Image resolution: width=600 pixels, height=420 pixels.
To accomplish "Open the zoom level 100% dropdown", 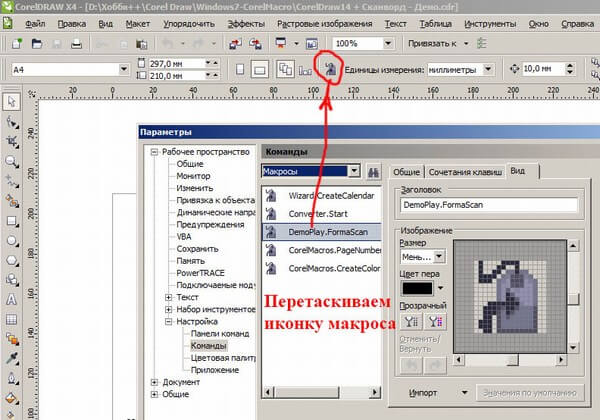I will point(388,43).
